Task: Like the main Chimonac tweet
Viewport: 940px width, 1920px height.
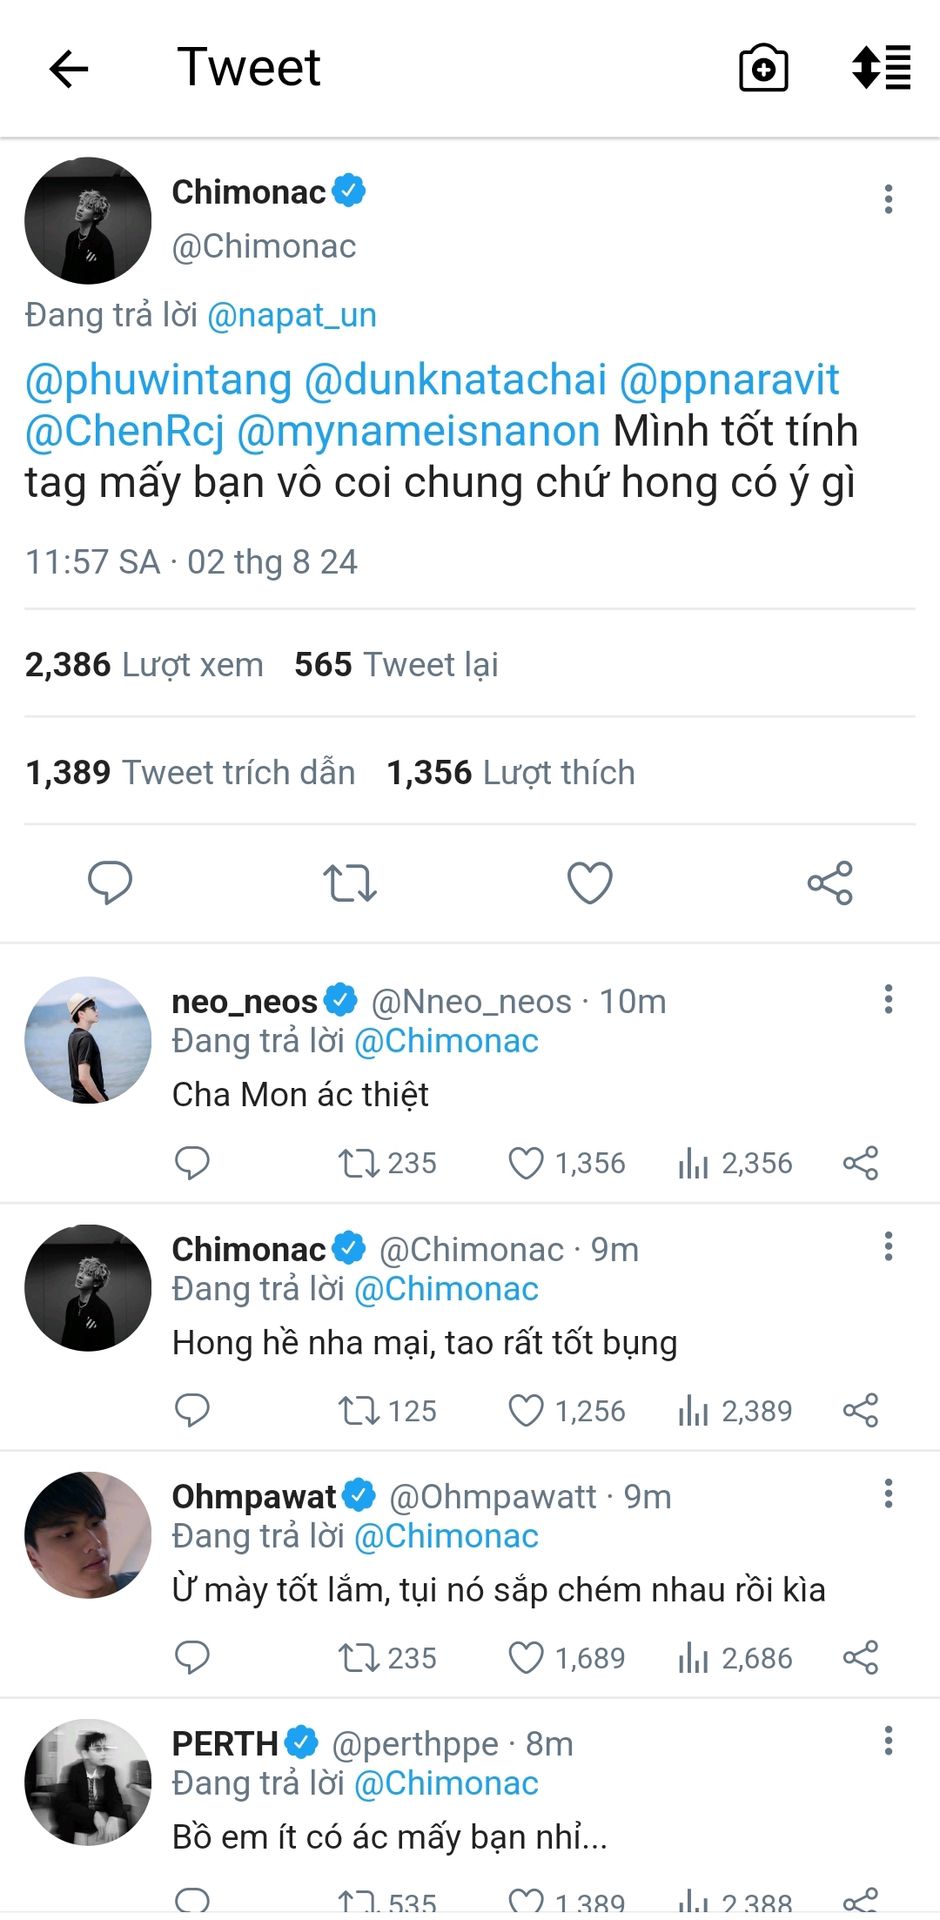Action: [590, 883]
